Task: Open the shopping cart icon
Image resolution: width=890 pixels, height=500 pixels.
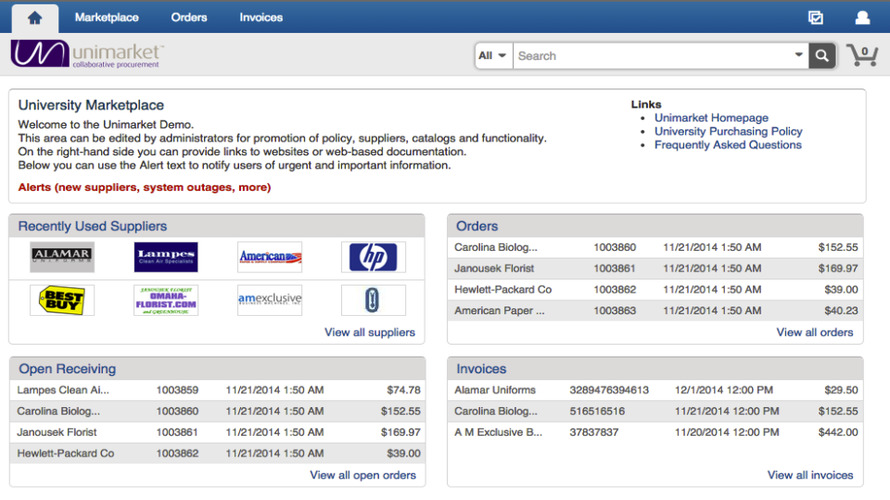Action: 862,56
